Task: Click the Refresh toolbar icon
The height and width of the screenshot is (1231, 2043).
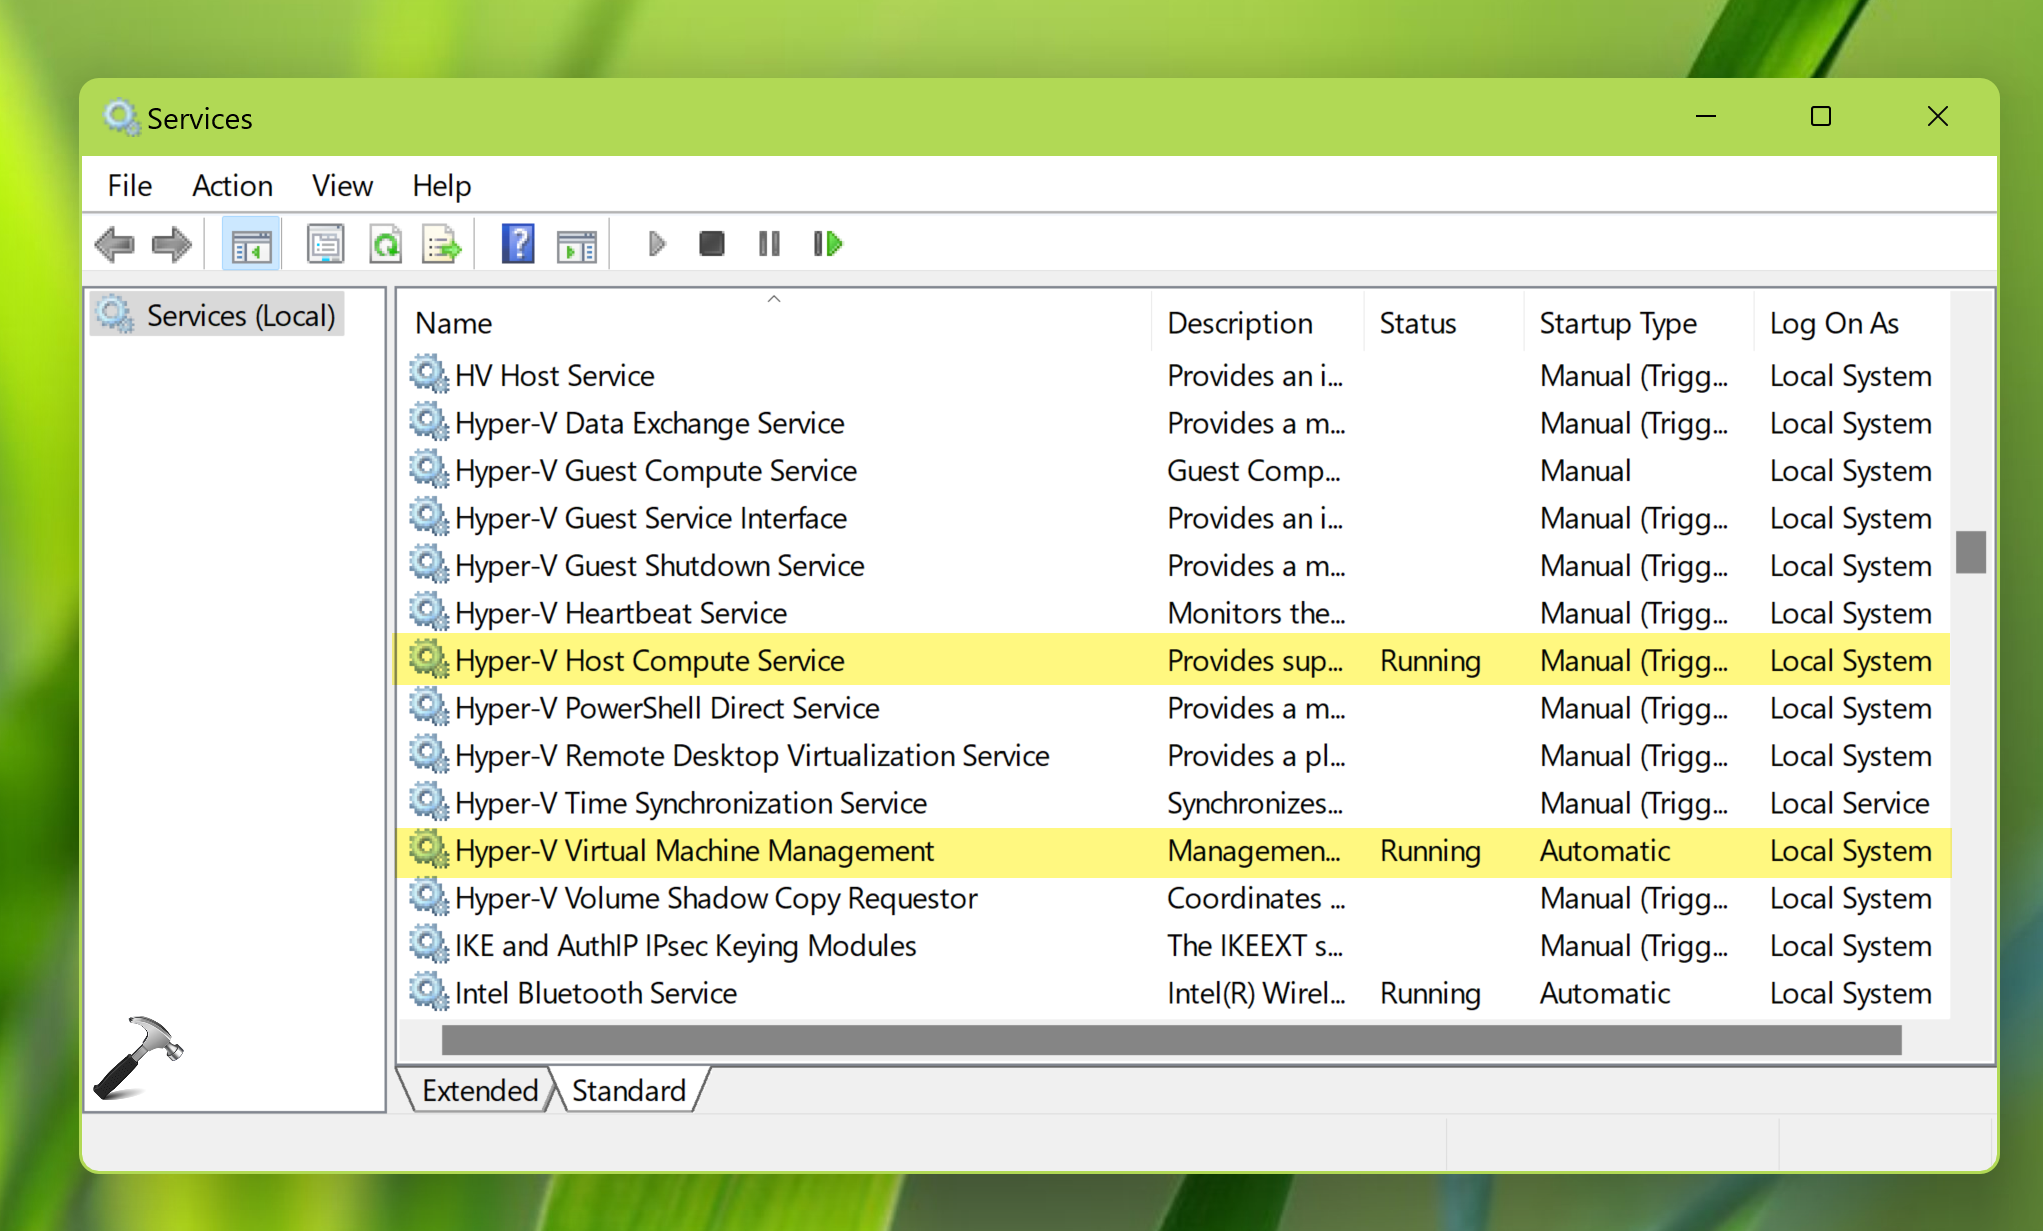Action: click(x=385, y=244)
